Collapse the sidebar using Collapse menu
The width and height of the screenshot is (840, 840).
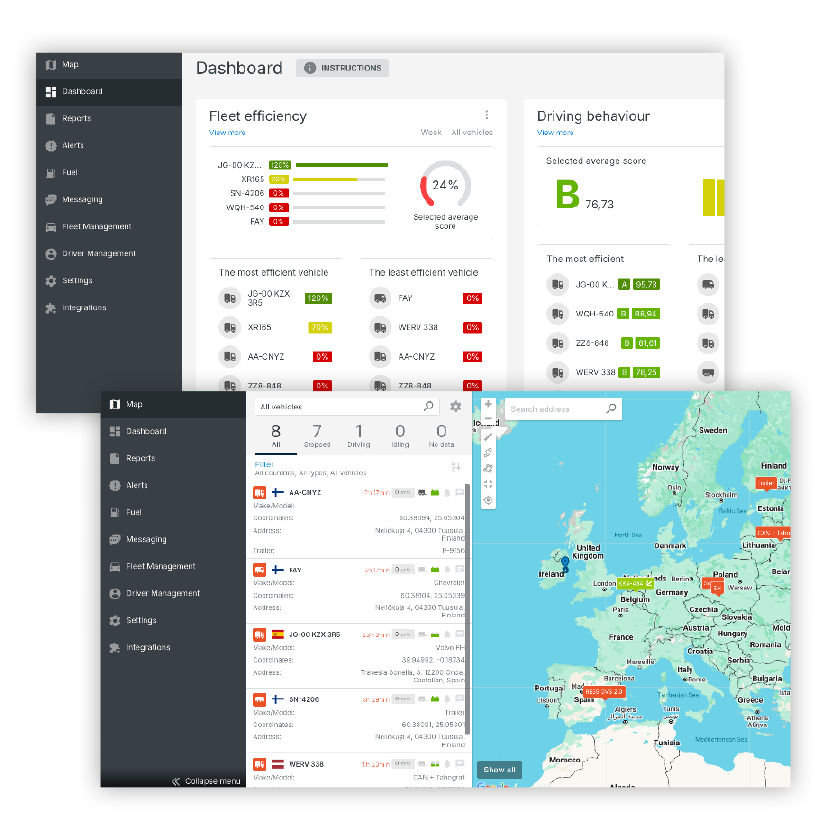pos(206,781)
